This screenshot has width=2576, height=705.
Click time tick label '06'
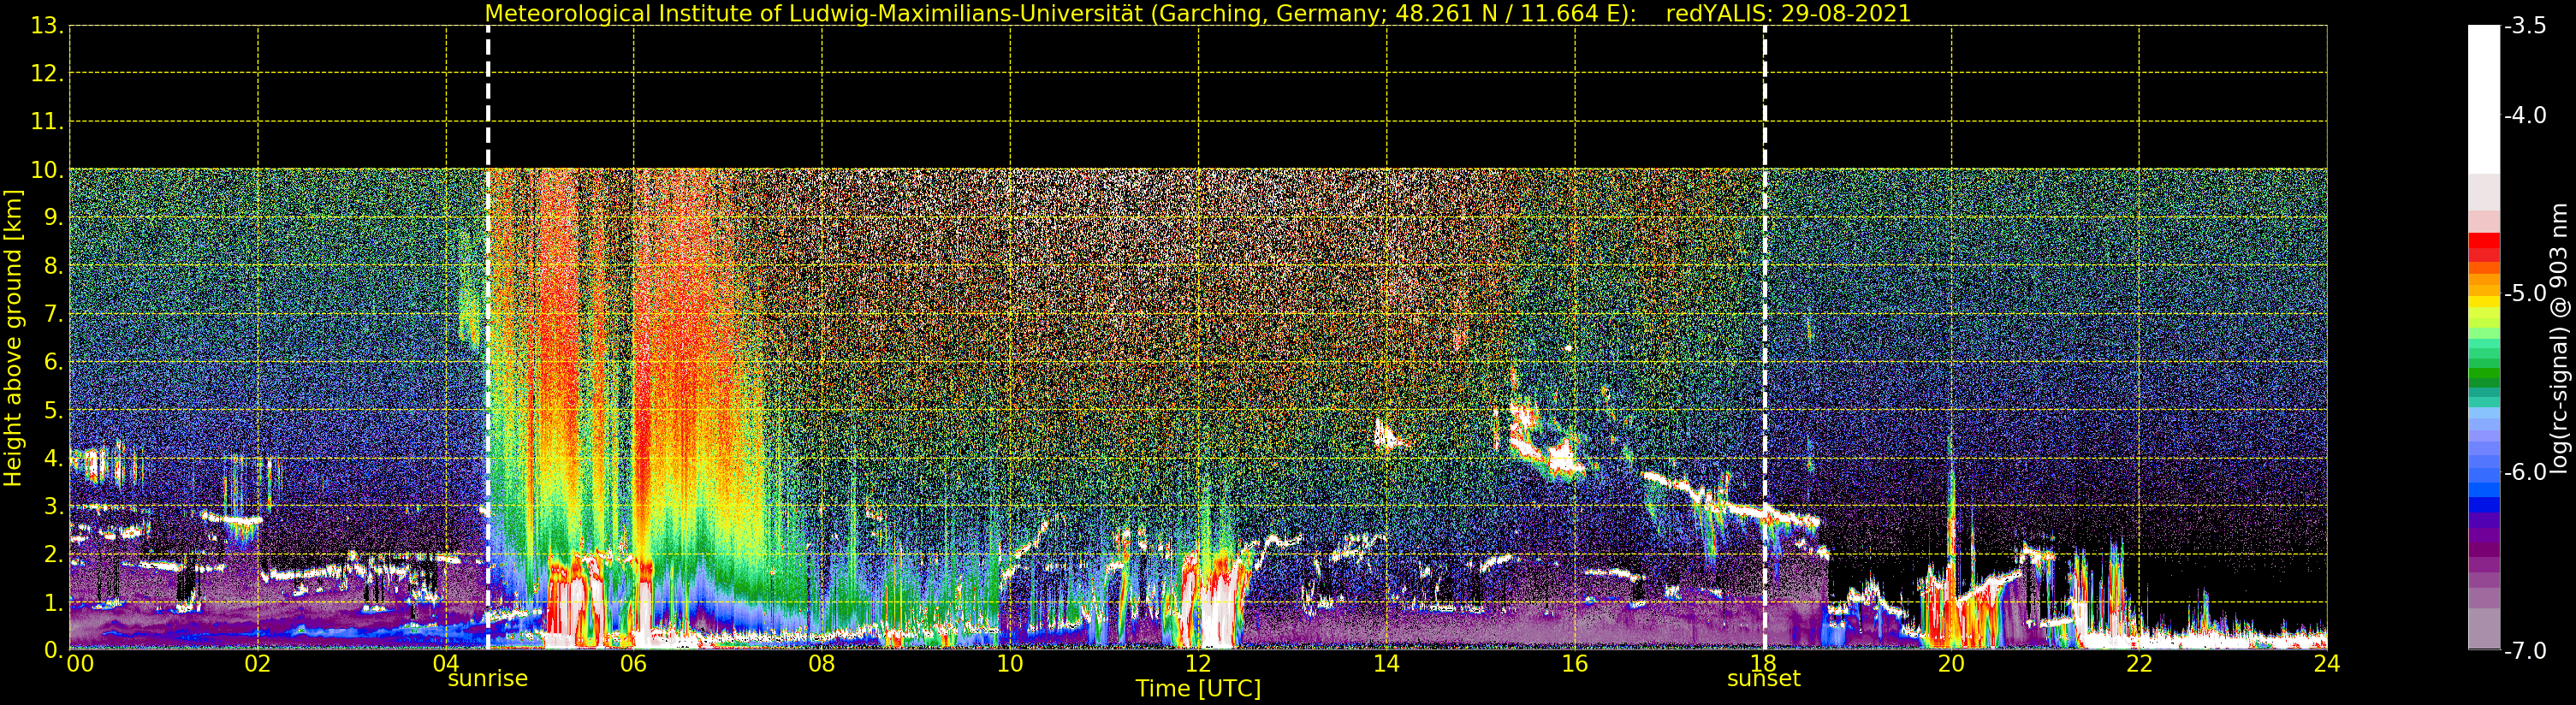634,664
